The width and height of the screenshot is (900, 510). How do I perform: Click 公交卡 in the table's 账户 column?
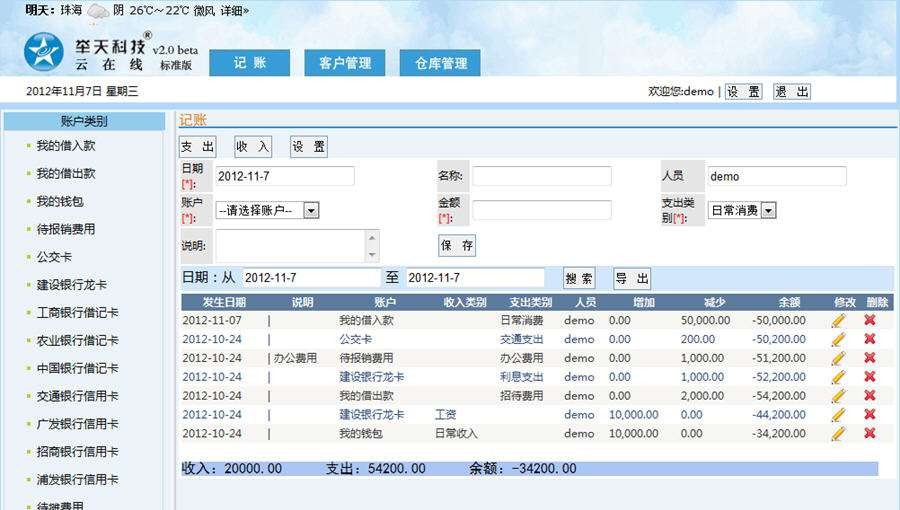click(x=355, y=339)
